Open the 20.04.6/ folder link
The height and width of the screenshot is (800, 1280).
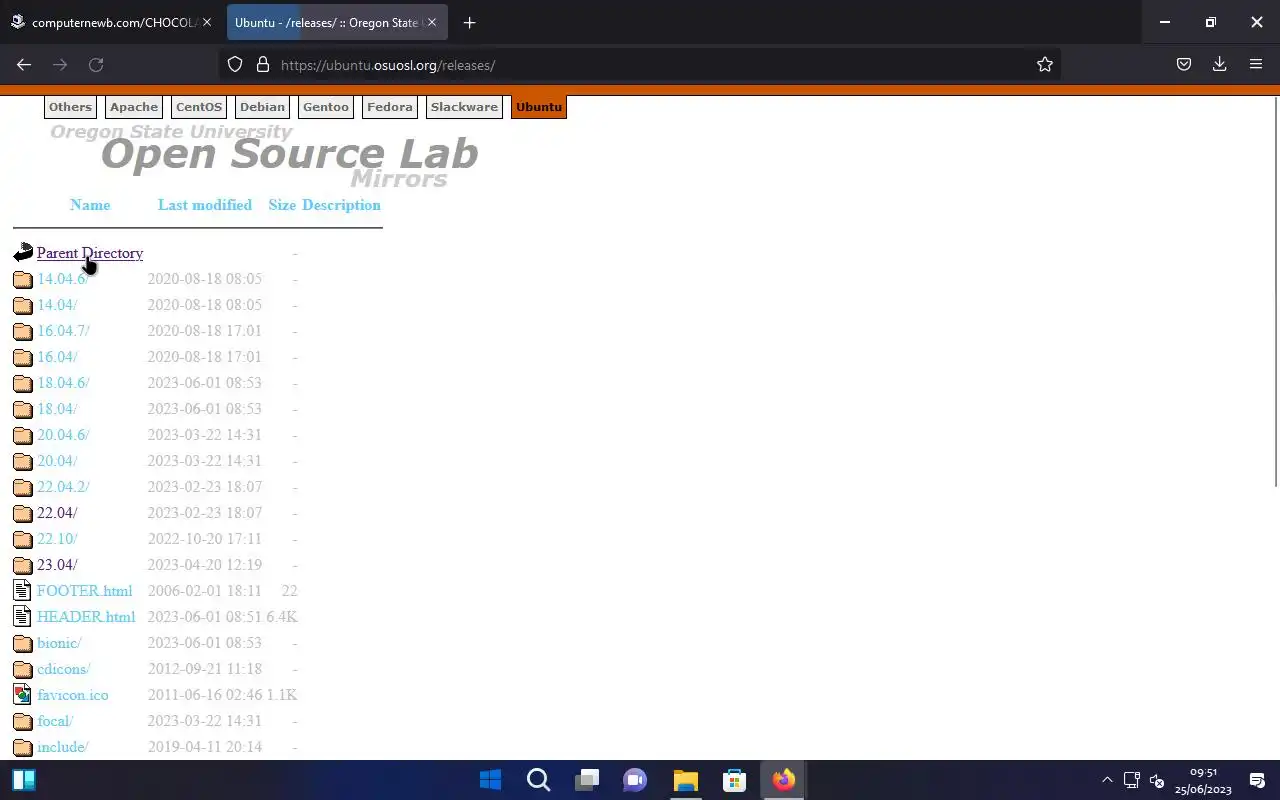pyautogui.click(x=63, y=435)
